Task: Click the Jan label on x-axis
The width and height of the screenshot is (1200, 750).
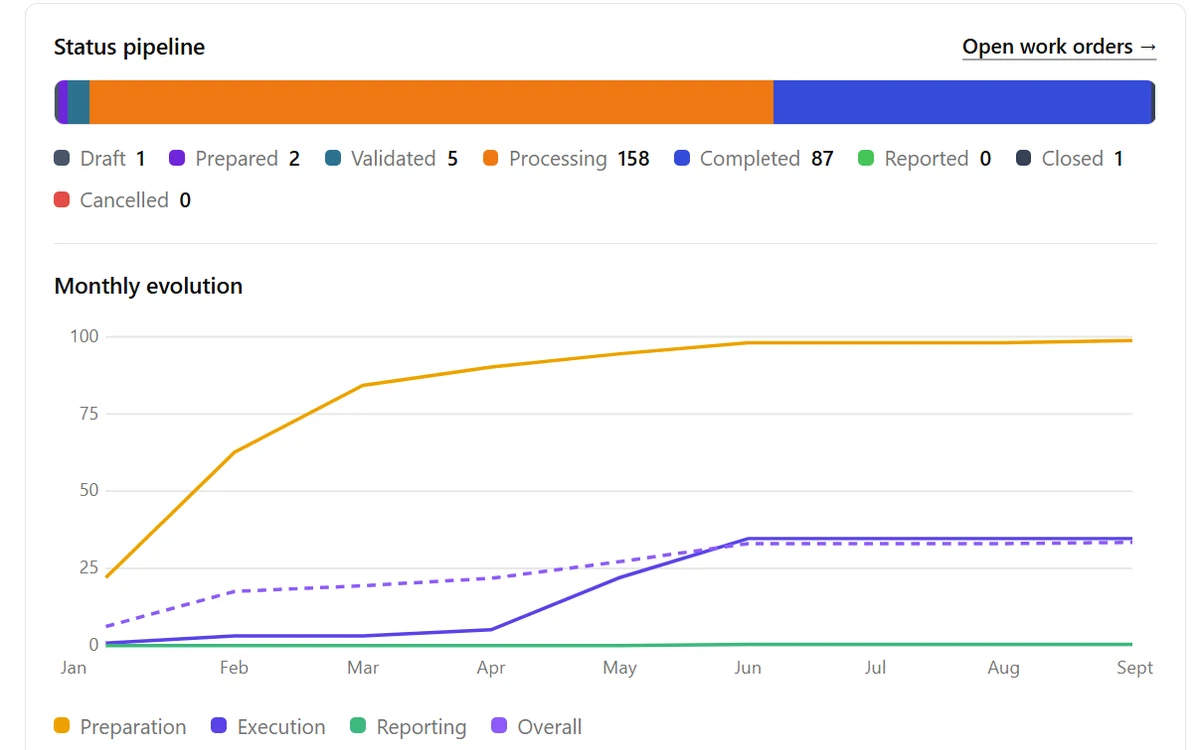Action: point(73,667)
